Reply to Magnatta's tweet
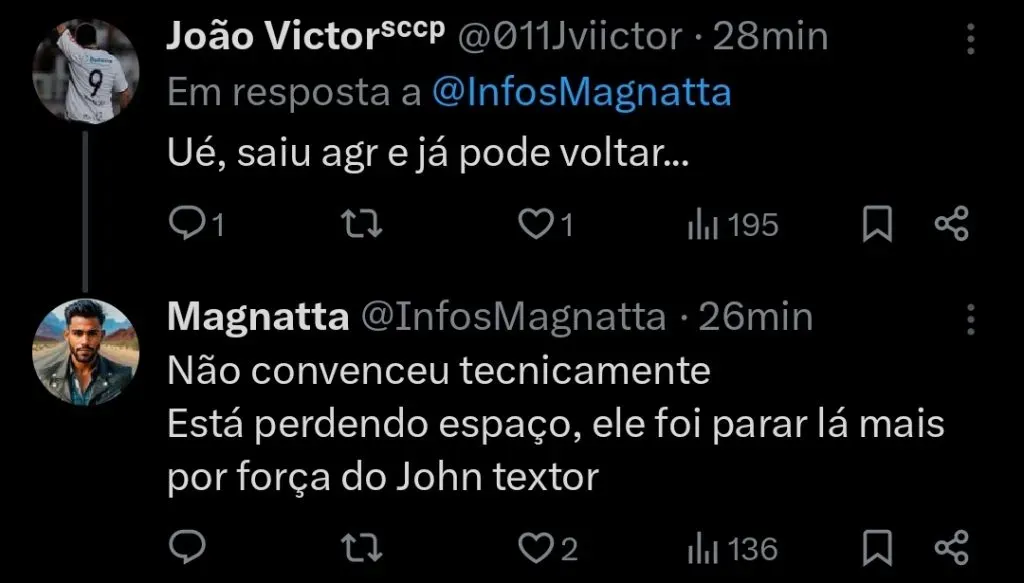 186,547
